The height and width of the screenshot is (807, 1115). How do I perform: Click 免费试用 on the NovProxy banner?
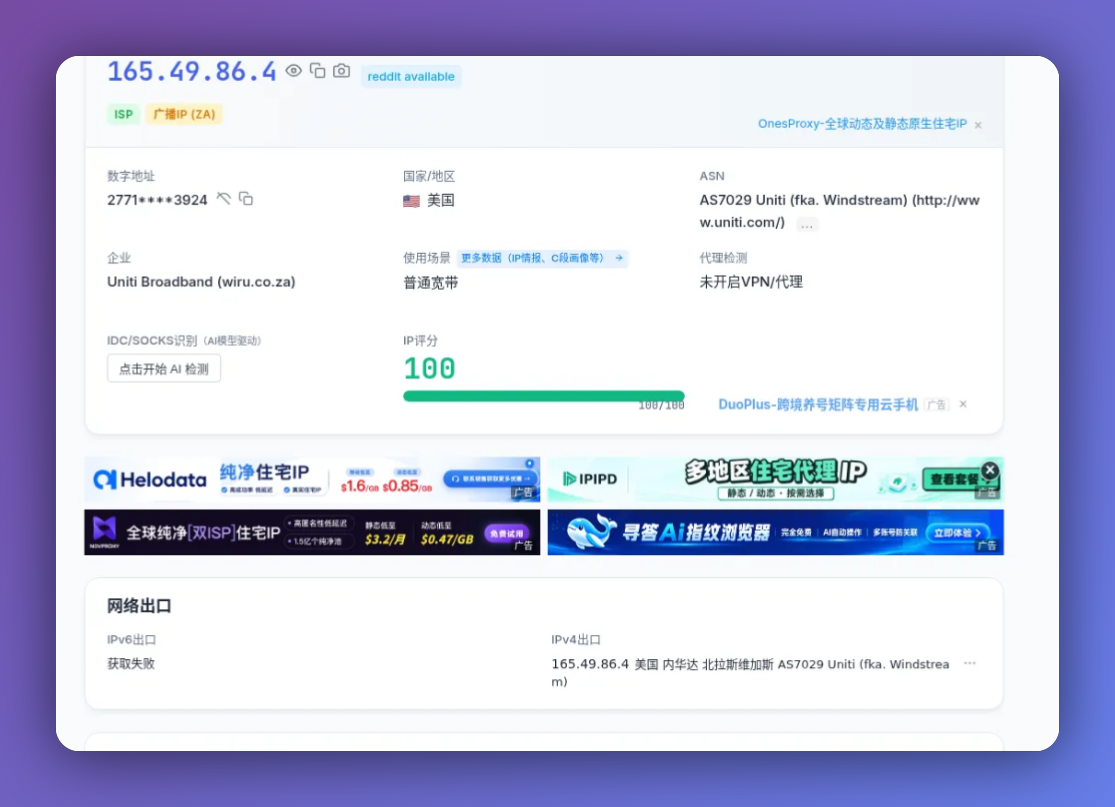(x=506, y=533)
